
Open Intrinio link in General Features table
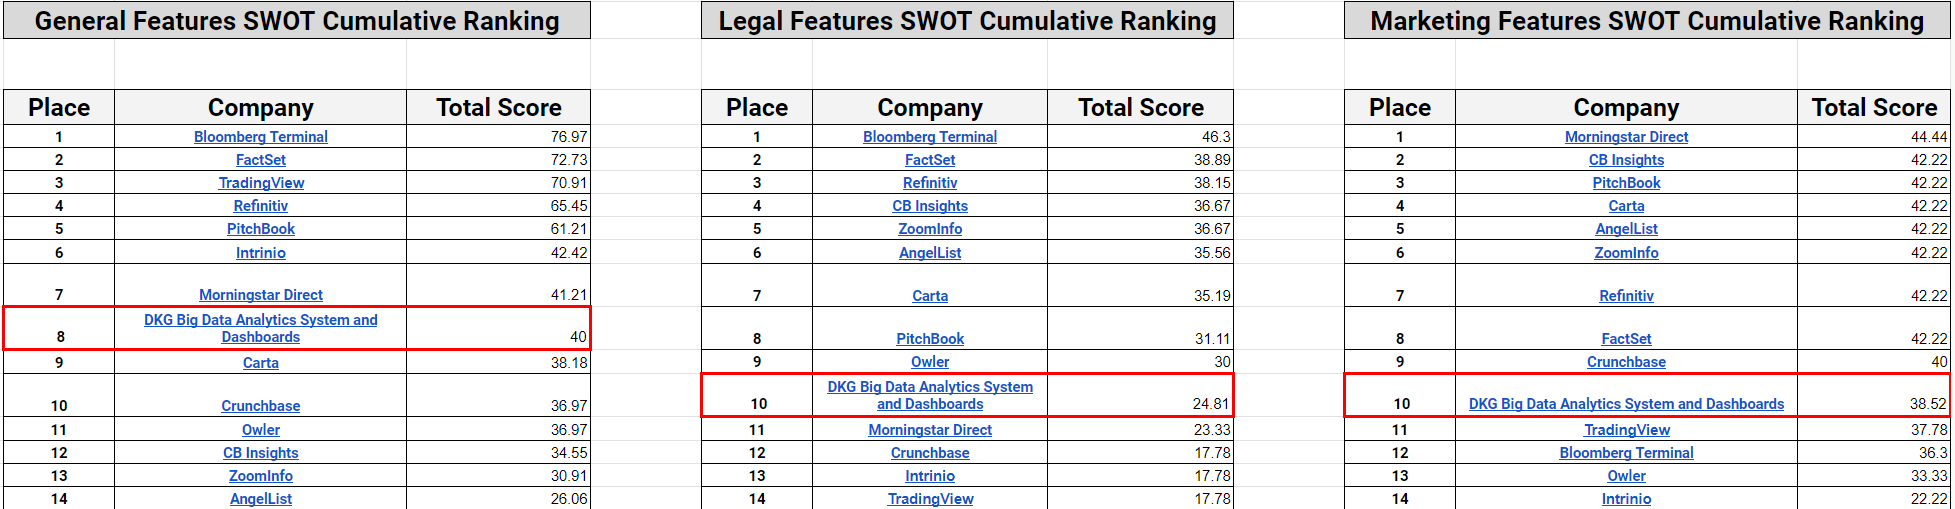click(260, 253)
